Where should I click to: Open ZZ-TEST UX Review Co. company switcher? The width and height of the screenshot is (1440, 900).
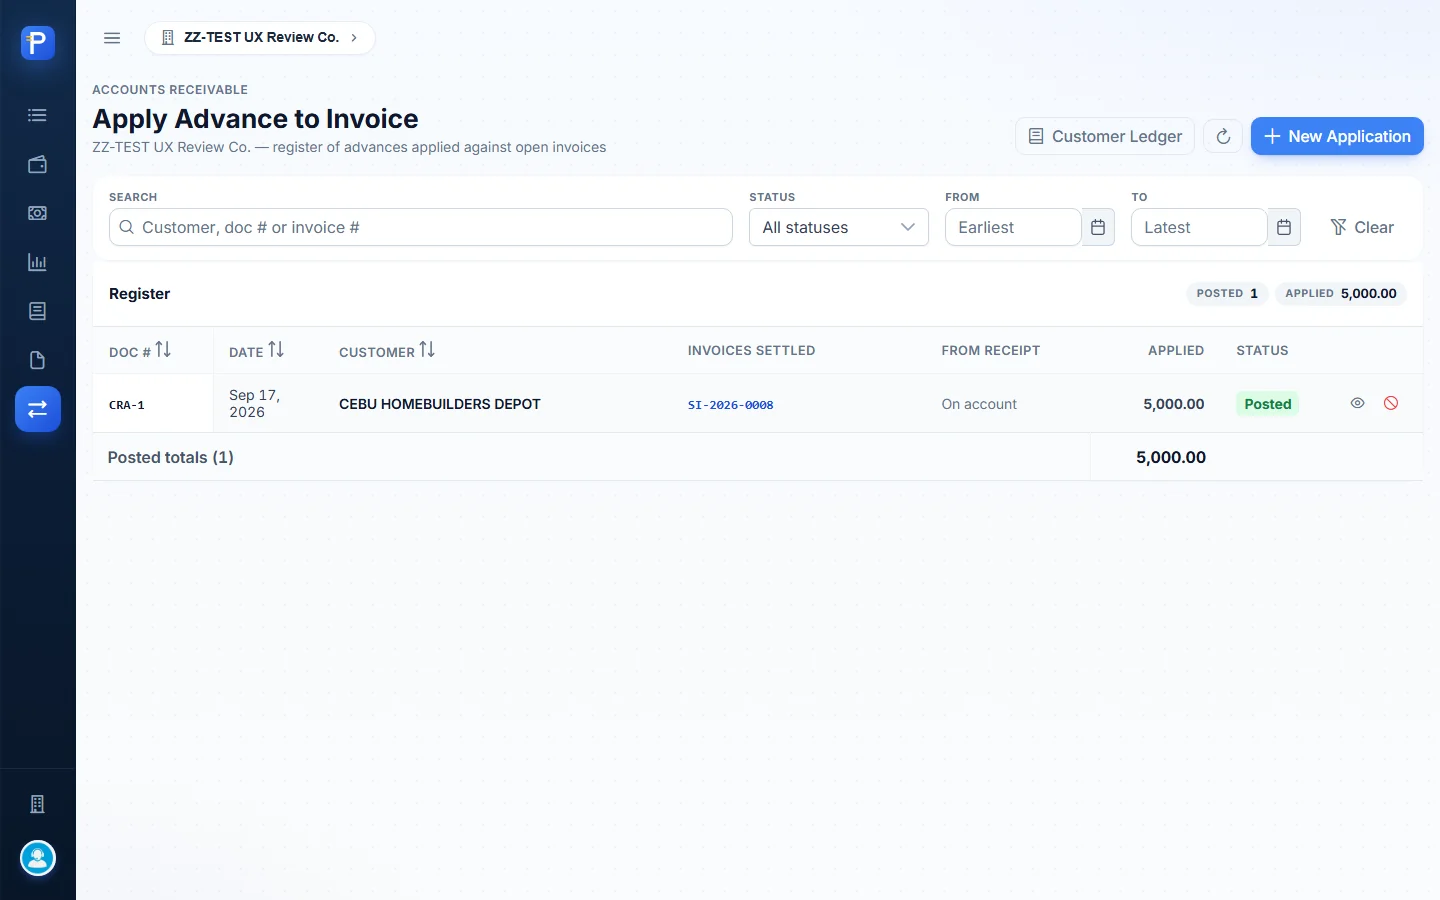[260, 38]
